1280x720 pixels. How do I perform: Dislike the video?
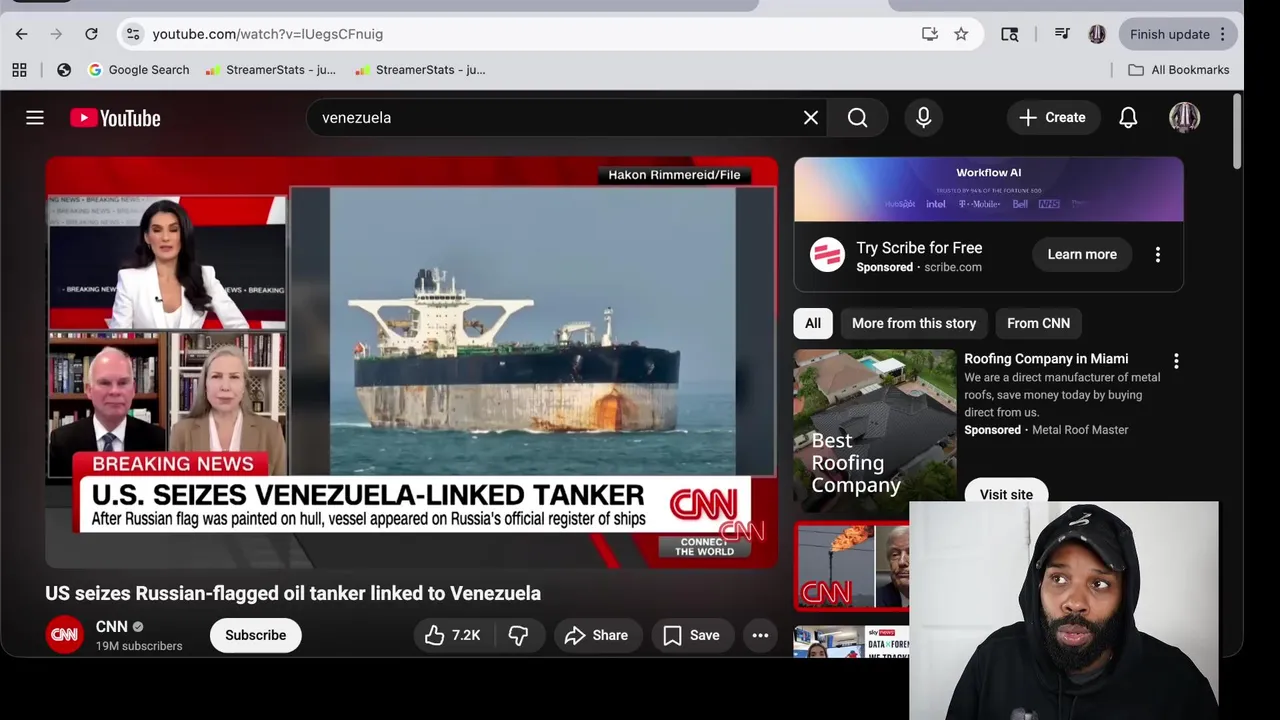click(x=518, y=635)
